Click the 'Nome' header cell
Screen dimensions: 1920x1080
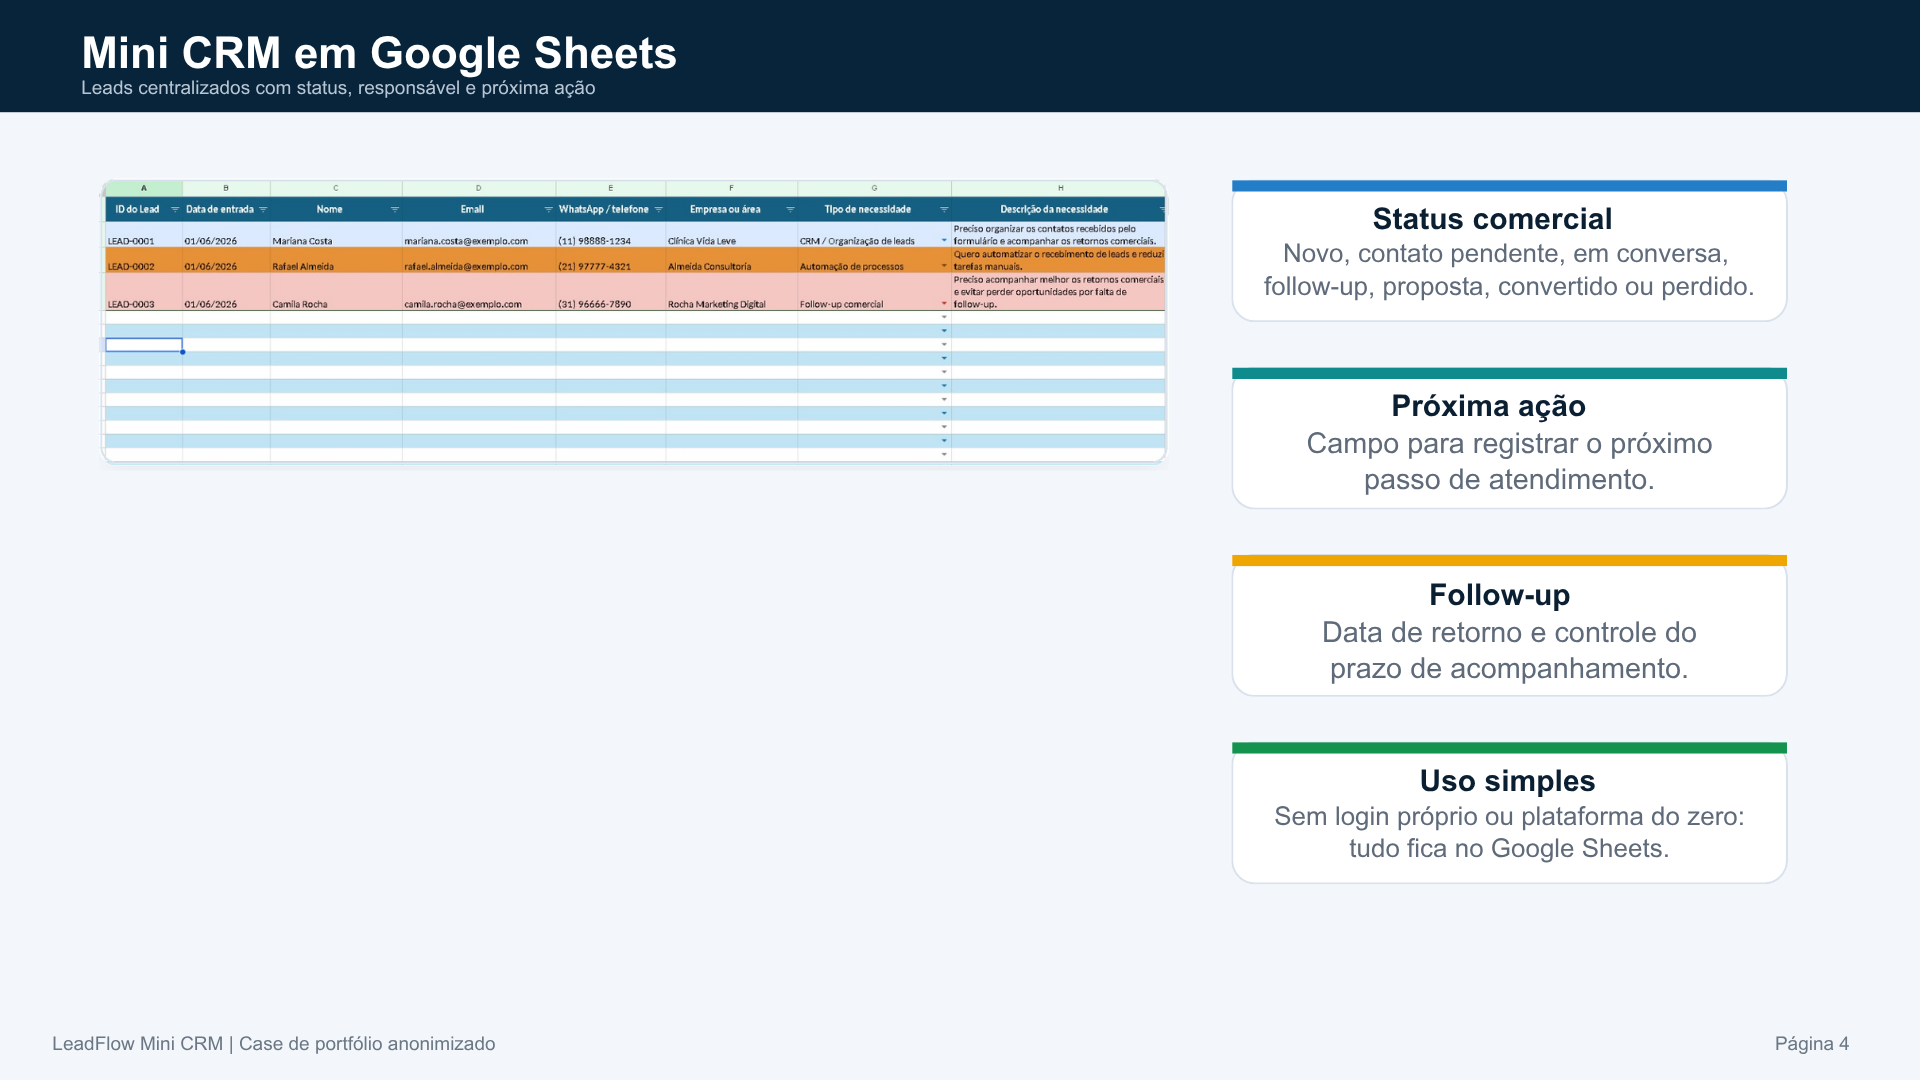(x=336, y=209)
